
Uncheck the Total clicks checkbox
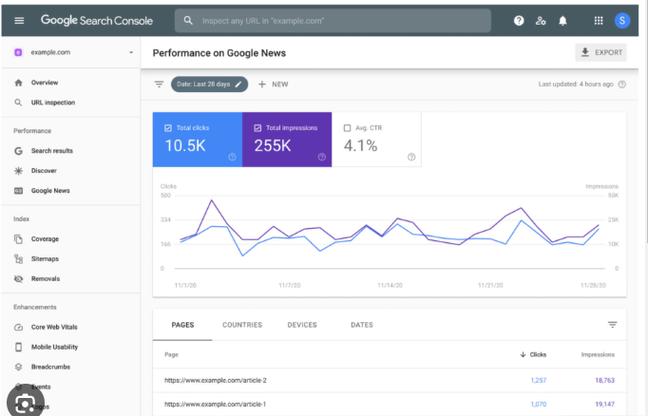(168, 128)
